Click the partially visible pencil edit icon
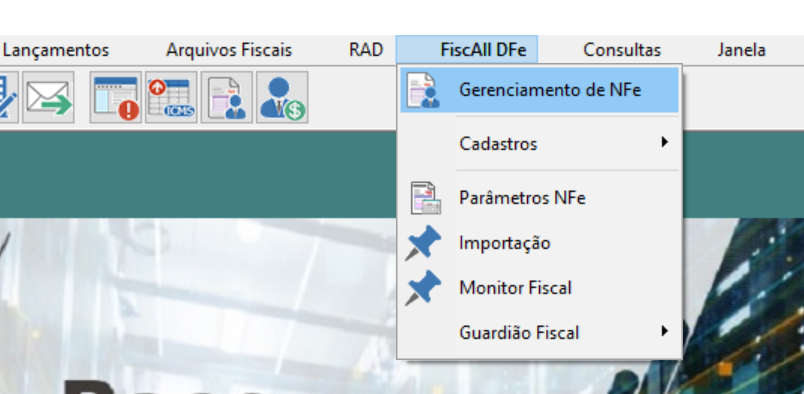This screenshot has width=804, height=394. tap(8, 97)
